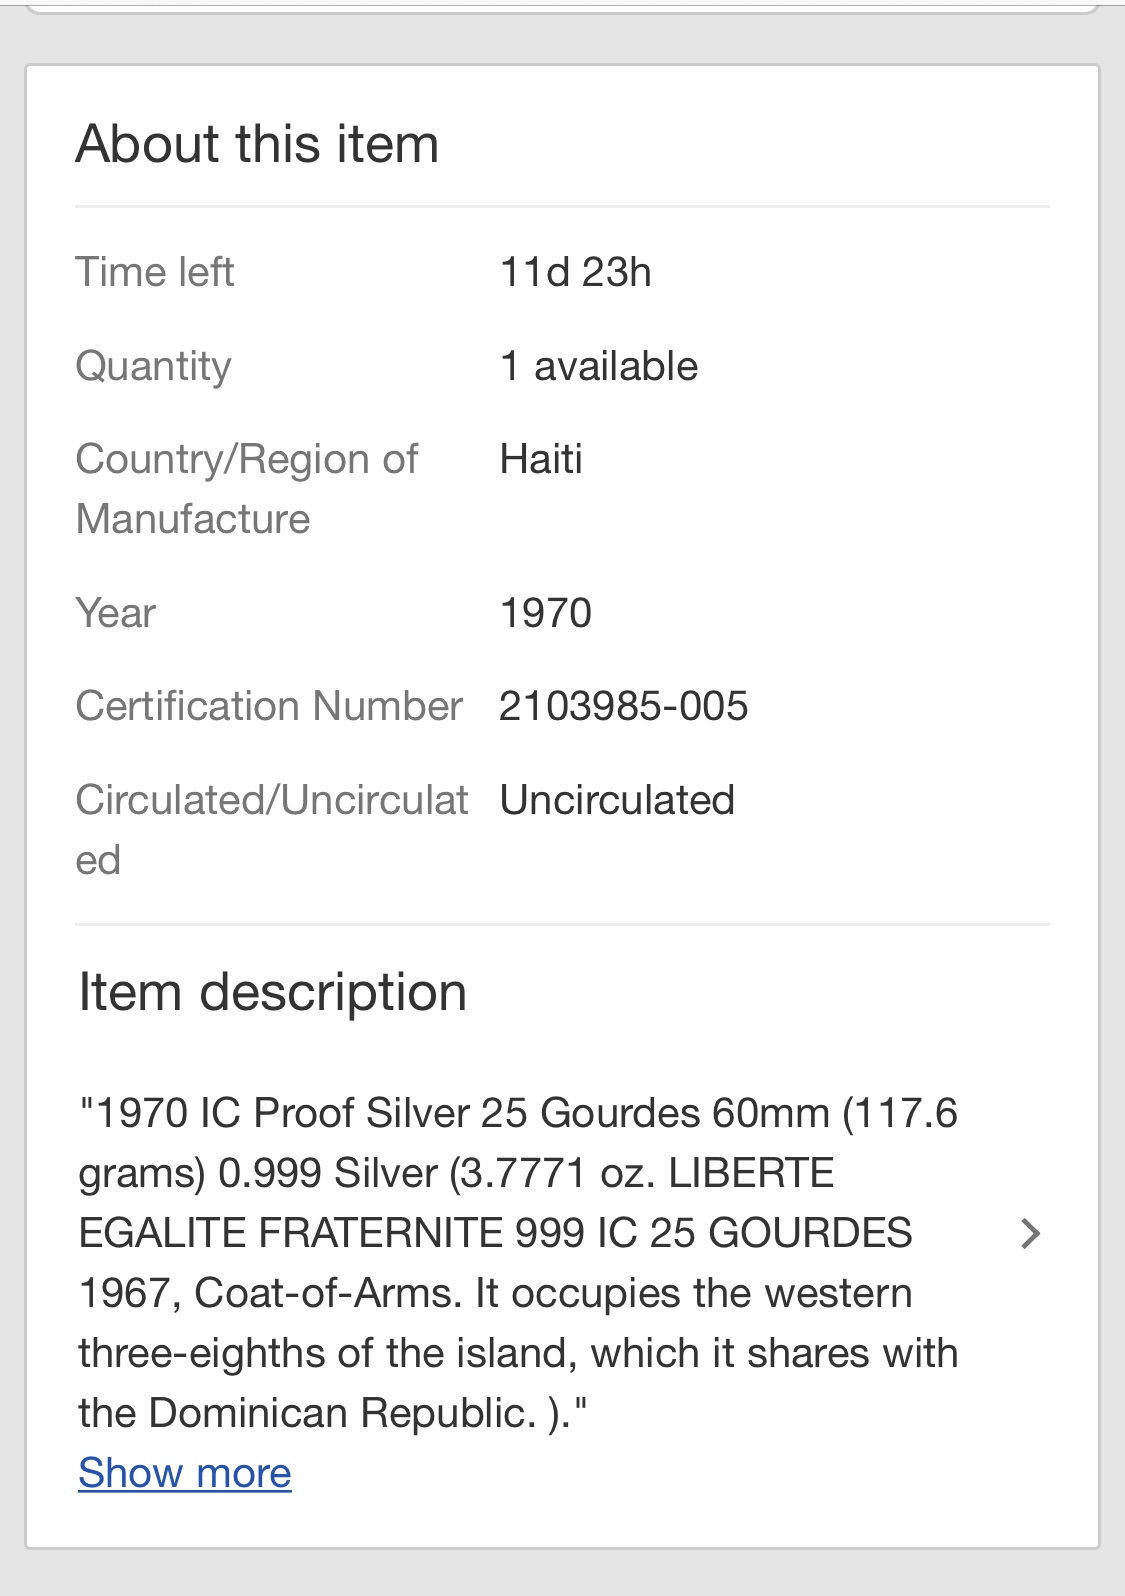Tap the Time left label
The height and width of the screenshot is (1596, 1125).
(x=155, y=272)
